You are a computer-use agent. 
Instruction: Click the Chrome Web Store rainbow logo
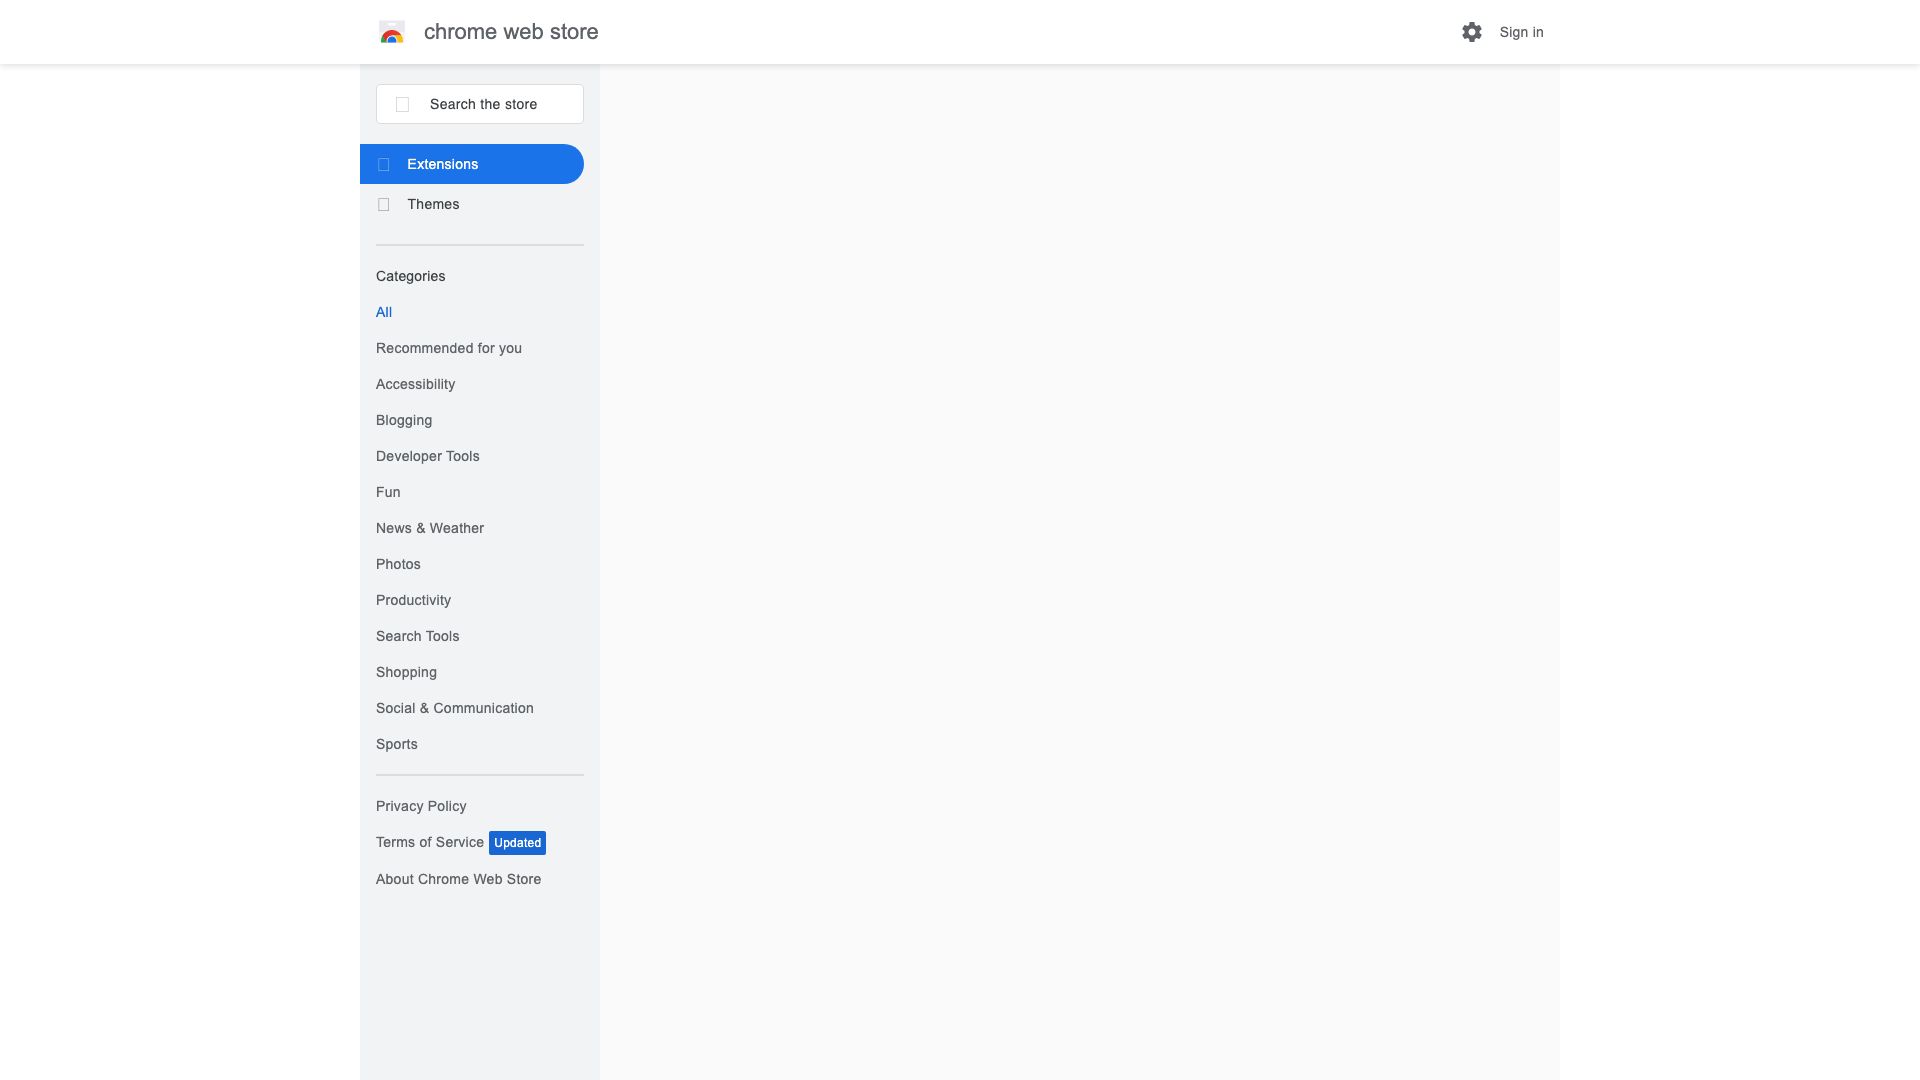392,33
